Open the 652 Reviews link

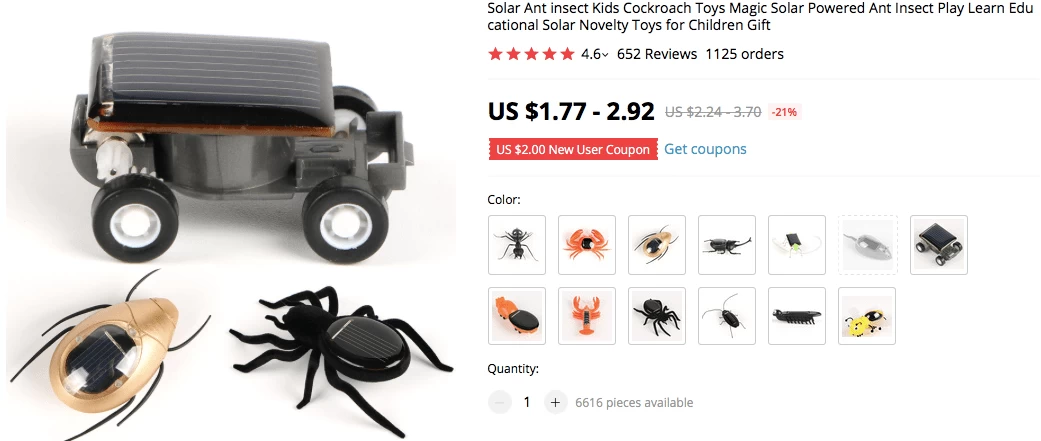(657, 54)
